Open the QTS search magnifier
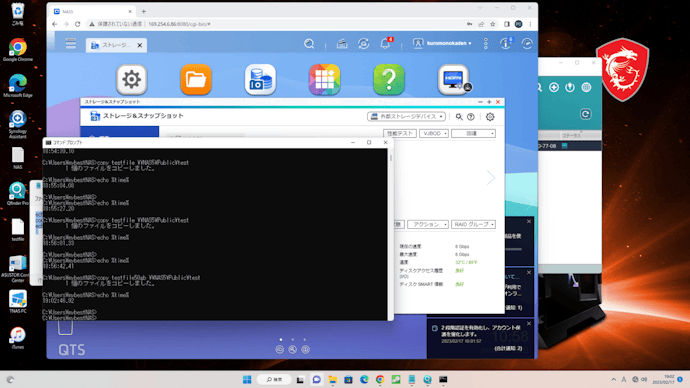Viewport: 690px width, 388px height. coord(309,44)
